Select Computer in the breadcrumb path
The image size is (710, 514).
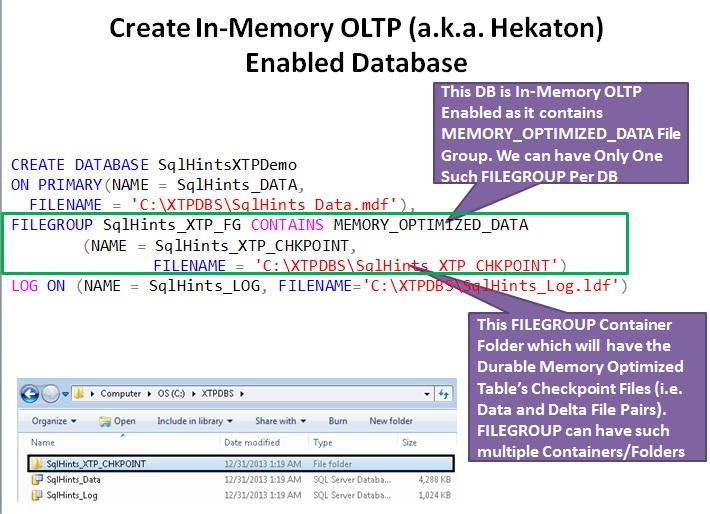119,394
